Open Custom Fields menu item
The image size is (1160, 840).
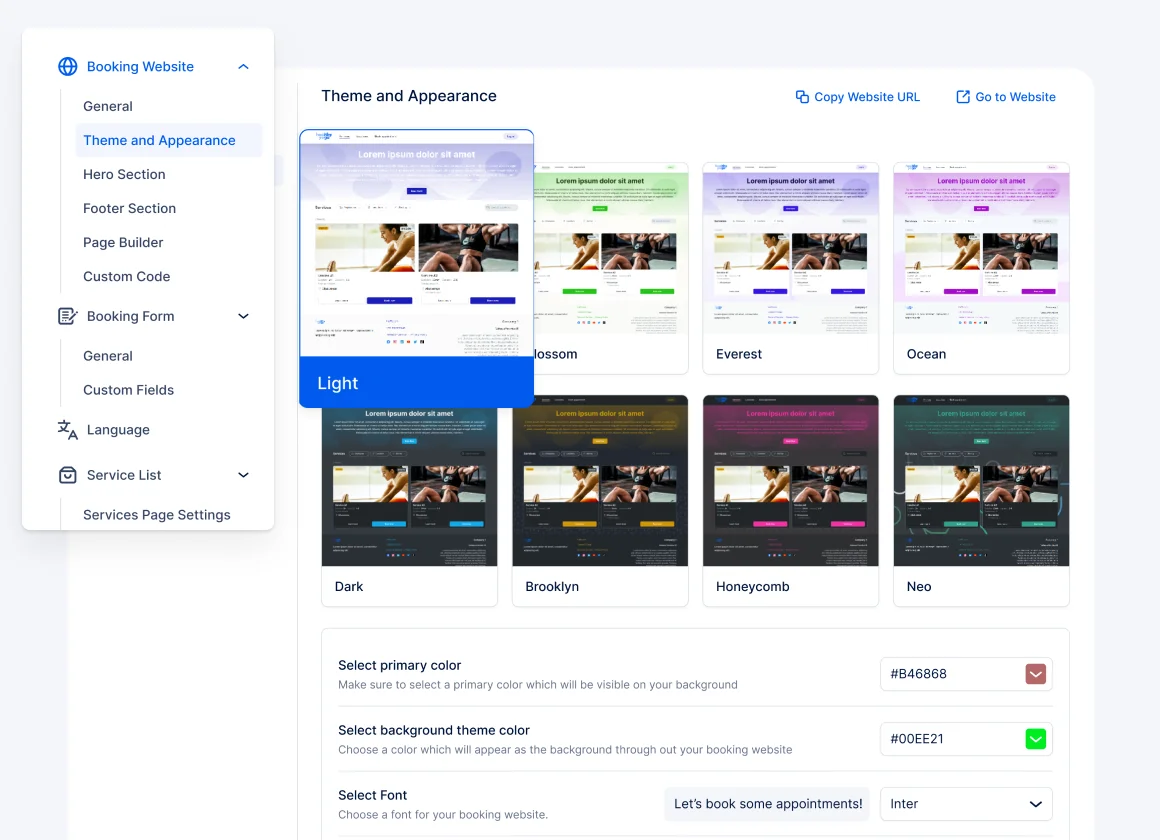pyautogui.click(x=129, y=390)
